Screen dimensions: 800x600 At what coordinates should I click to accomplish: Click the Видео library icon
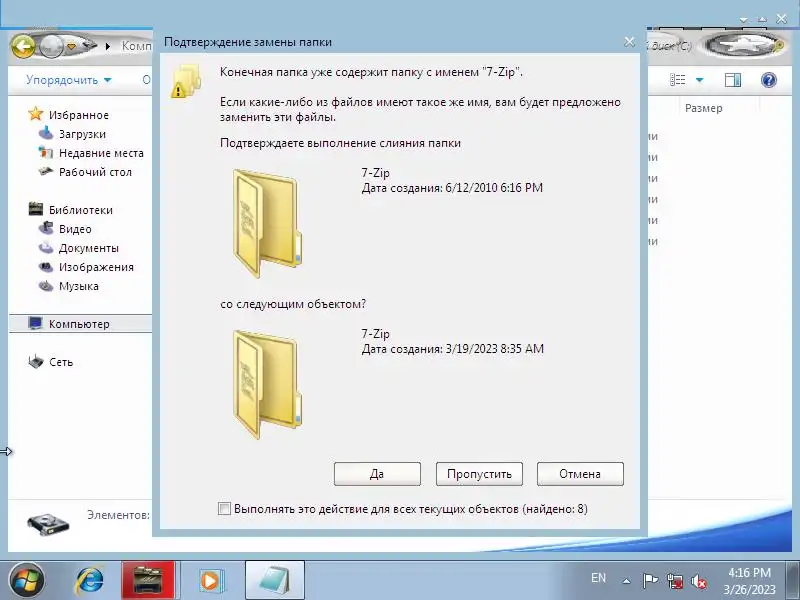pos(46,228)
